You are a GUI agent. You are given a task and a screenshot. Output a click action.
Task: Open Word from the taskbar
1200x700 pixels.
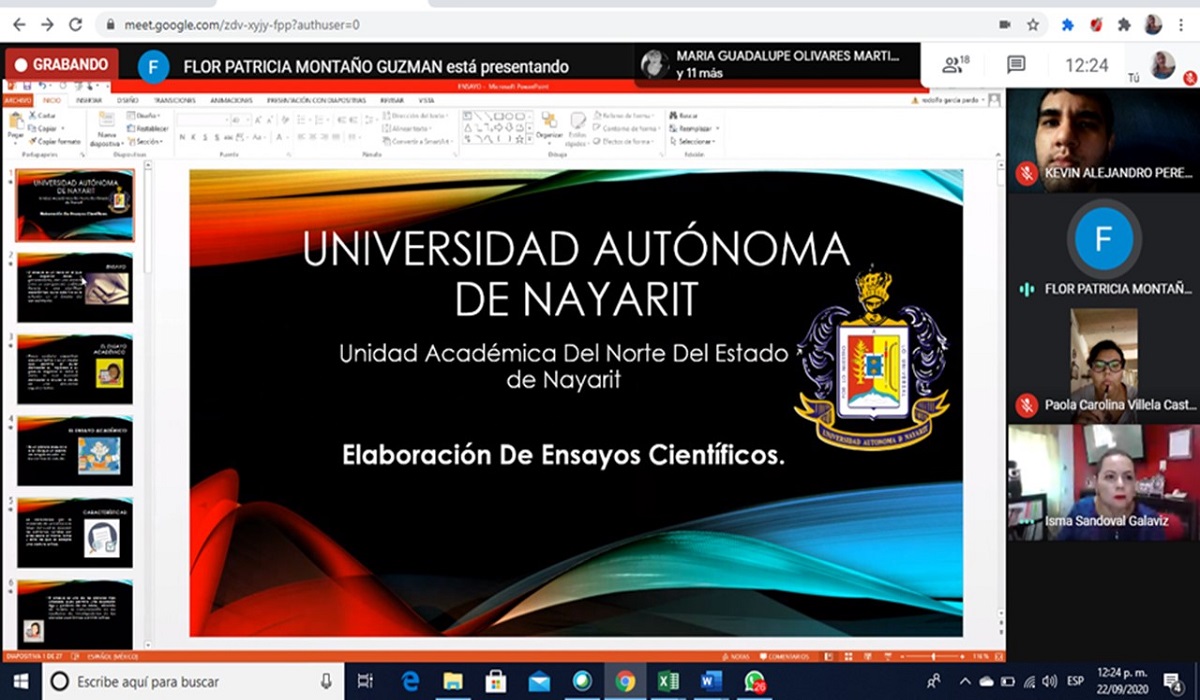click(711, 681)
